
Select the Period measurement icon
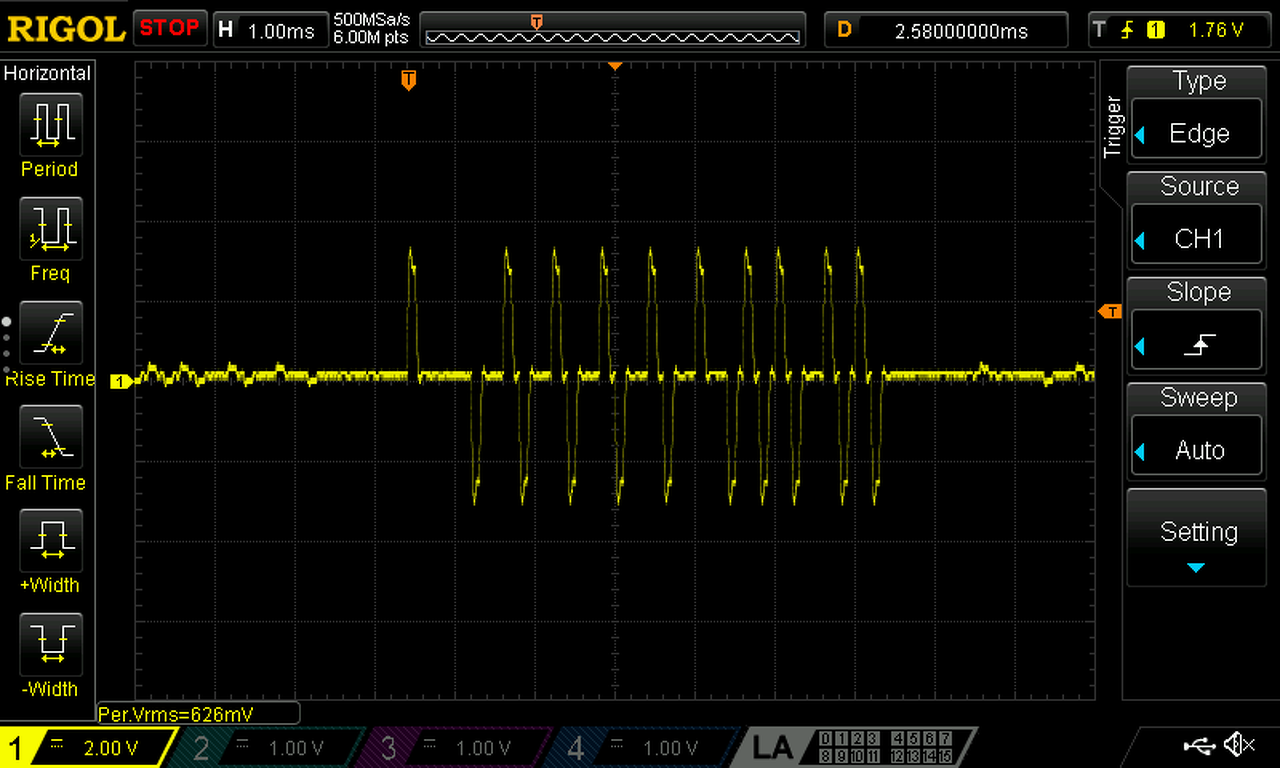coord(50,126)
